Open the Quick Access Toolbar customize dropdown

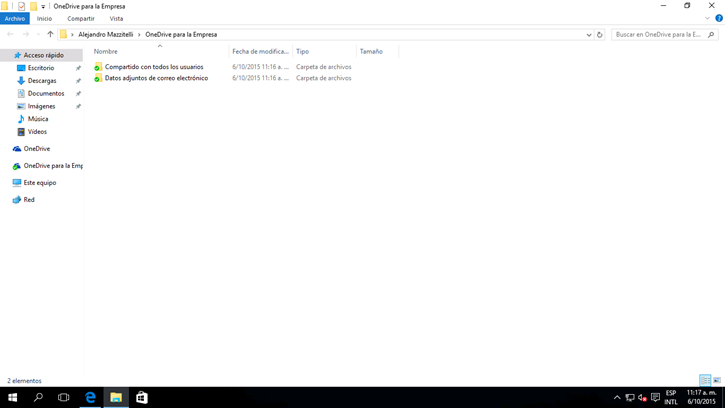point(43,6)
